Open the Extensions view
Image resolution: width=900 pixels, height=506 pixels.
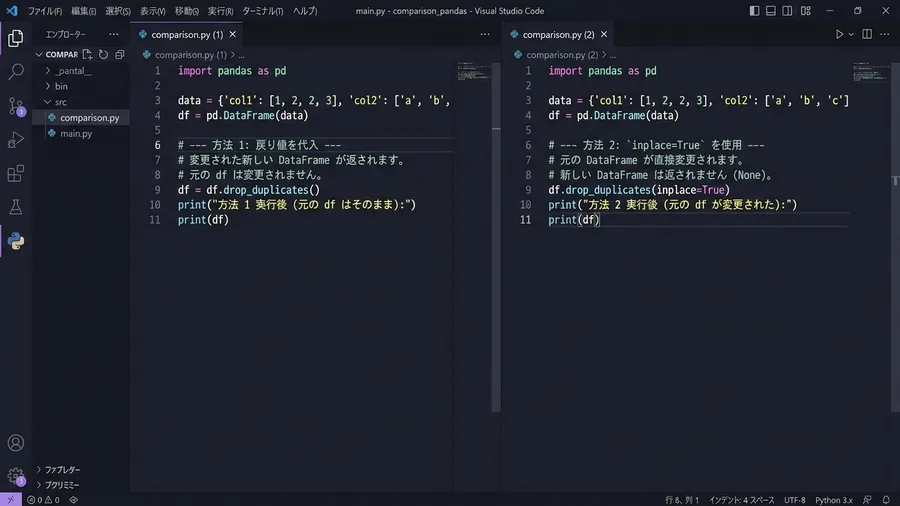(x=15, y=173)
